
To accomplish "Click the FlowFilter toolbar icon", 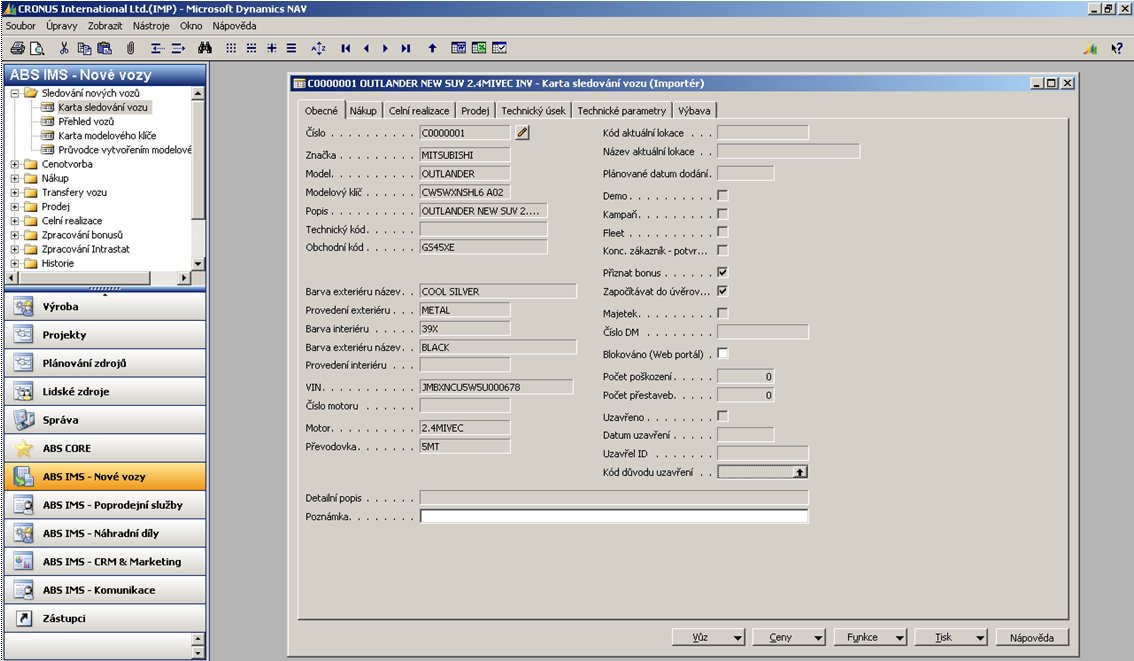I will pos(271,48).
